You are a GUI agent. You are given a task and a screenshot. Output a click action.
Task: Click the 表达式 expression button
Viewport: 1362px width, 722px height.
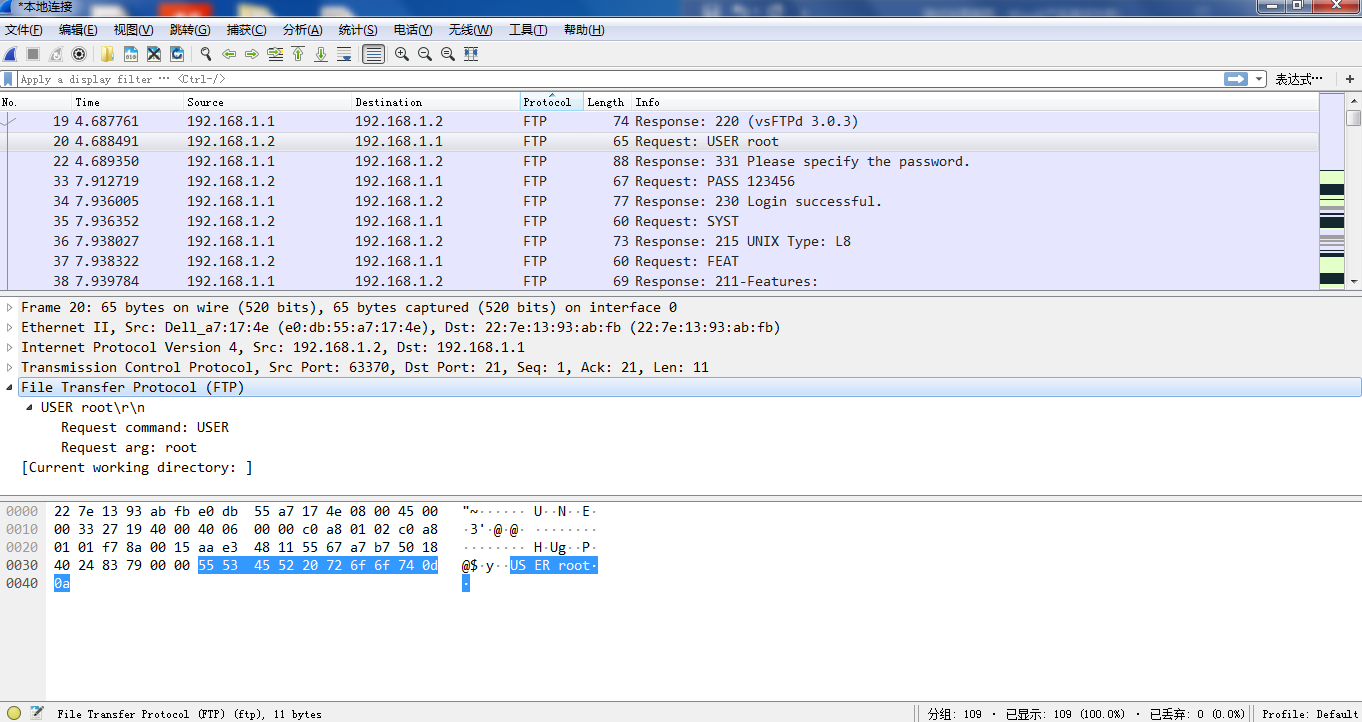[x=1299, y=79]
